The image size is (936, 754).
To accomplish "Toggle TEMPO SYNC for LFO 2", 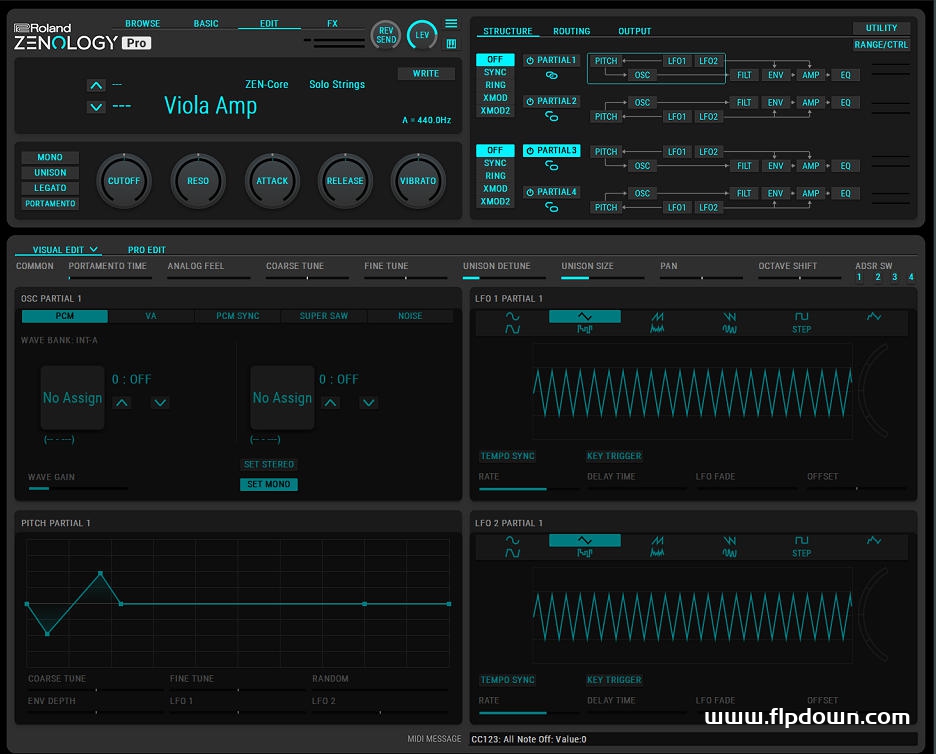I will click(507, 680).
